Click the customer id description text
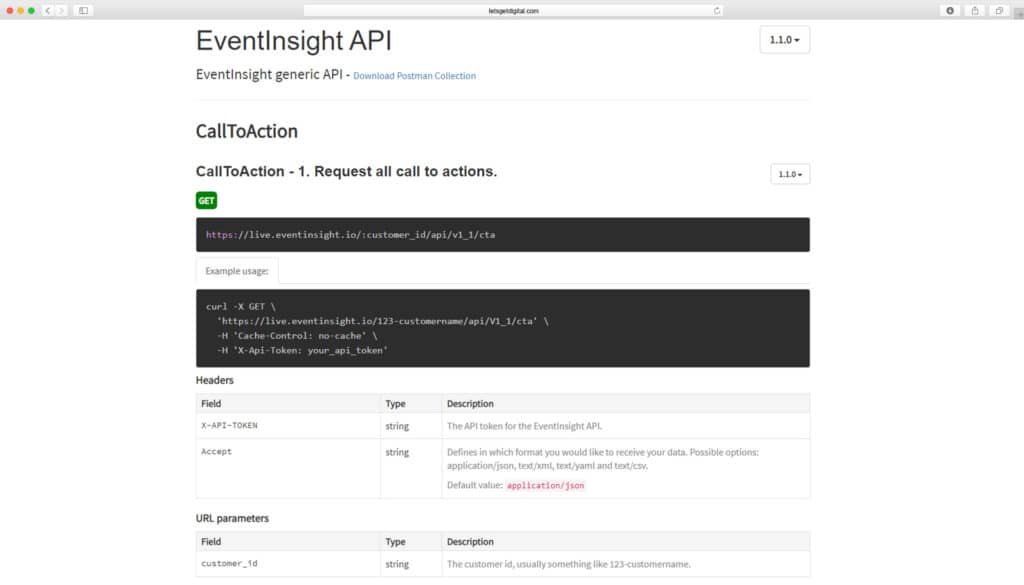 click(568, 564)
